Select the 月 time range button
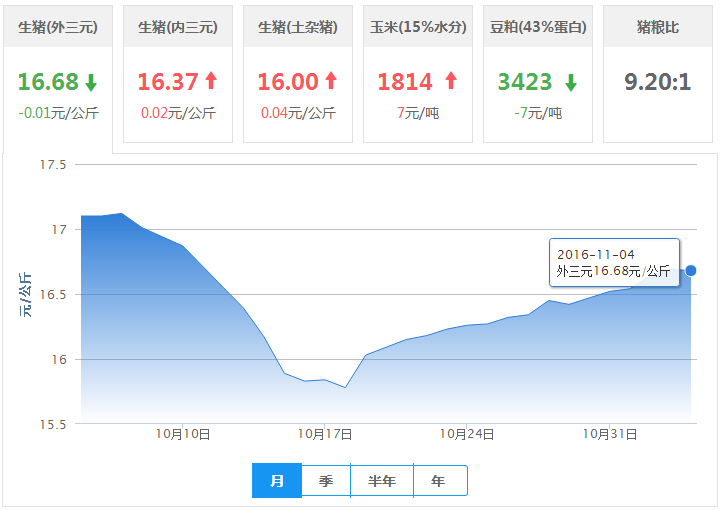 pyautogui.click(x=277, y=481)
